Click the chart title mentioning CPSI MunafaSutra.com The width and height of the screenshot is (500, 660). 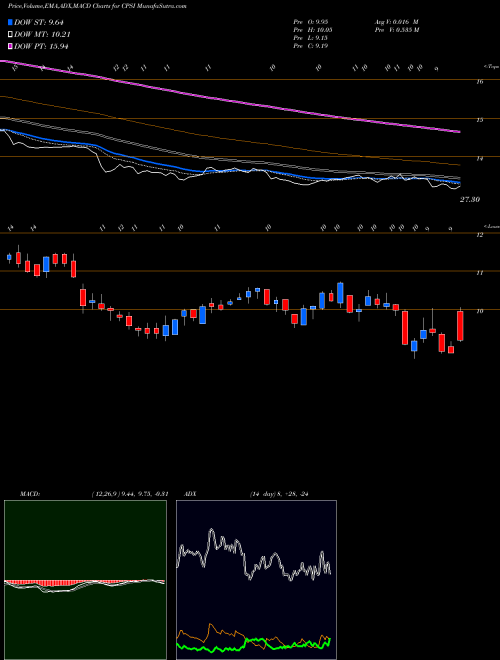97,6
